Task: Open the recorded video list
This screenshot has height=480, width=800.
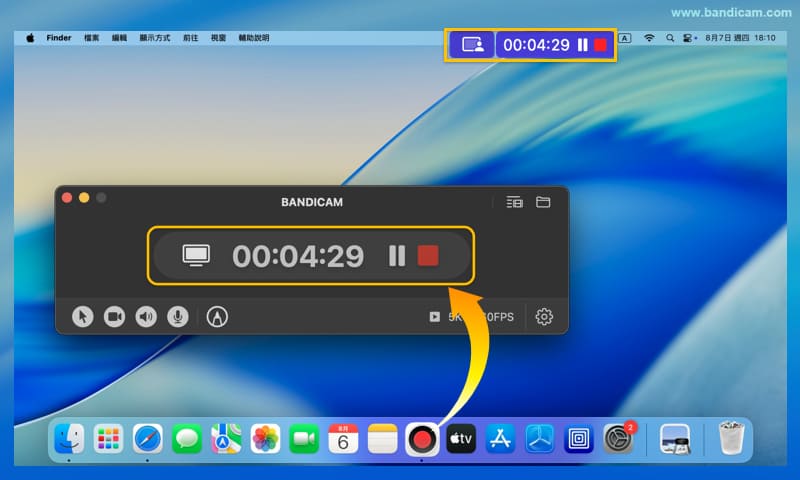Action: (514, 202)
